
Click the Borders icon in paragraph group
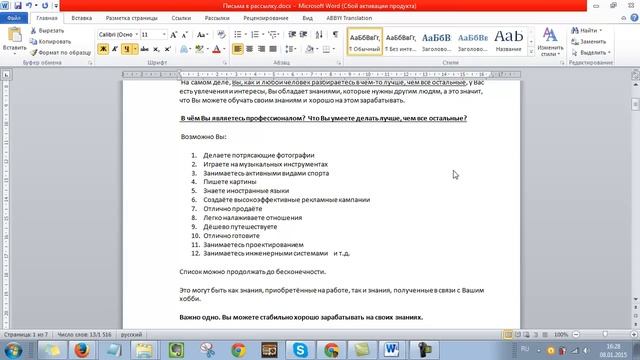(x=326, y=49)
